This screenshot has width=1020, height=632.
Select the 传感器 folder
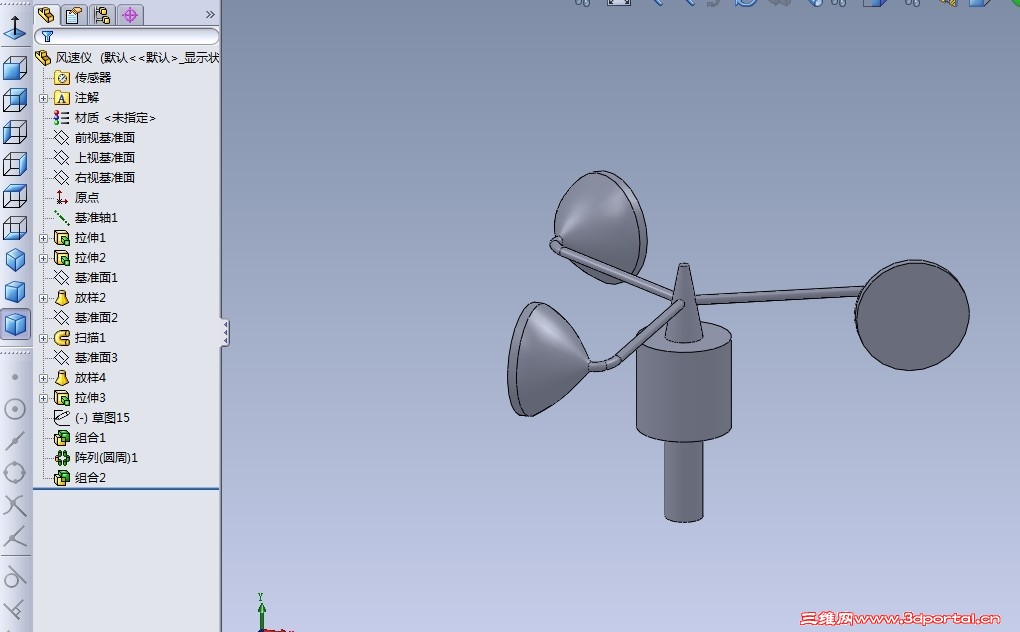click(x=83, y=78)
